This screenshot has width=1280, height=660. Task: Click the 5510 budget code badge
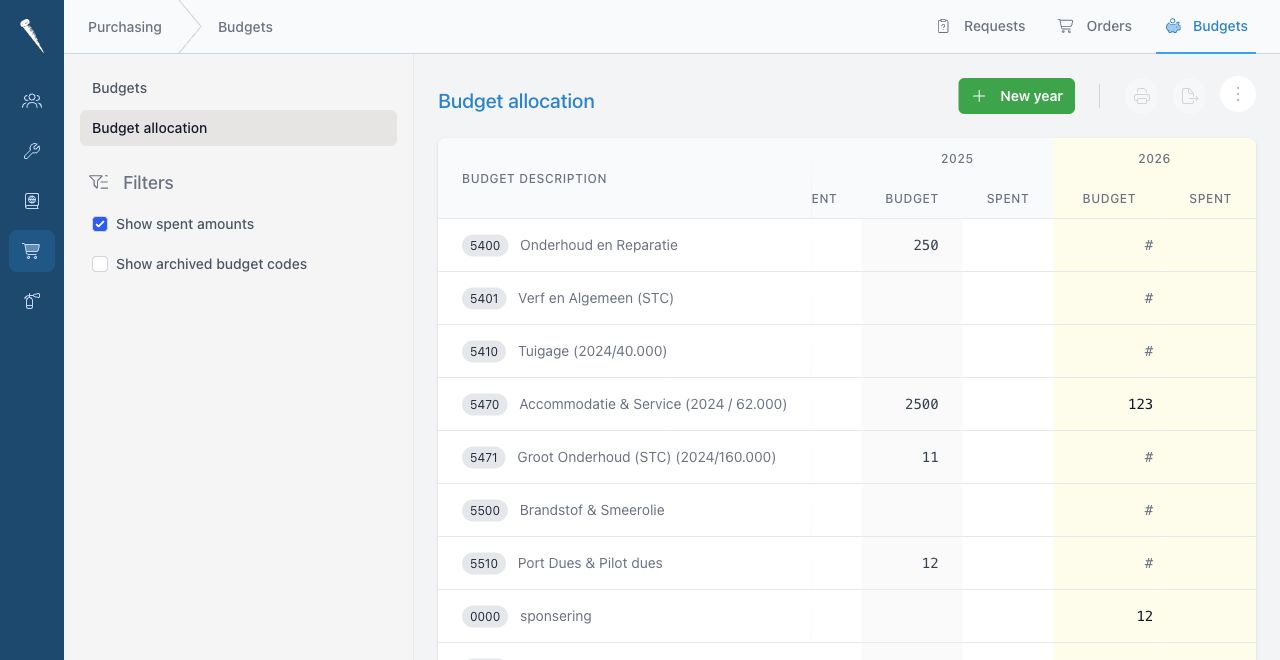point(484,563)
